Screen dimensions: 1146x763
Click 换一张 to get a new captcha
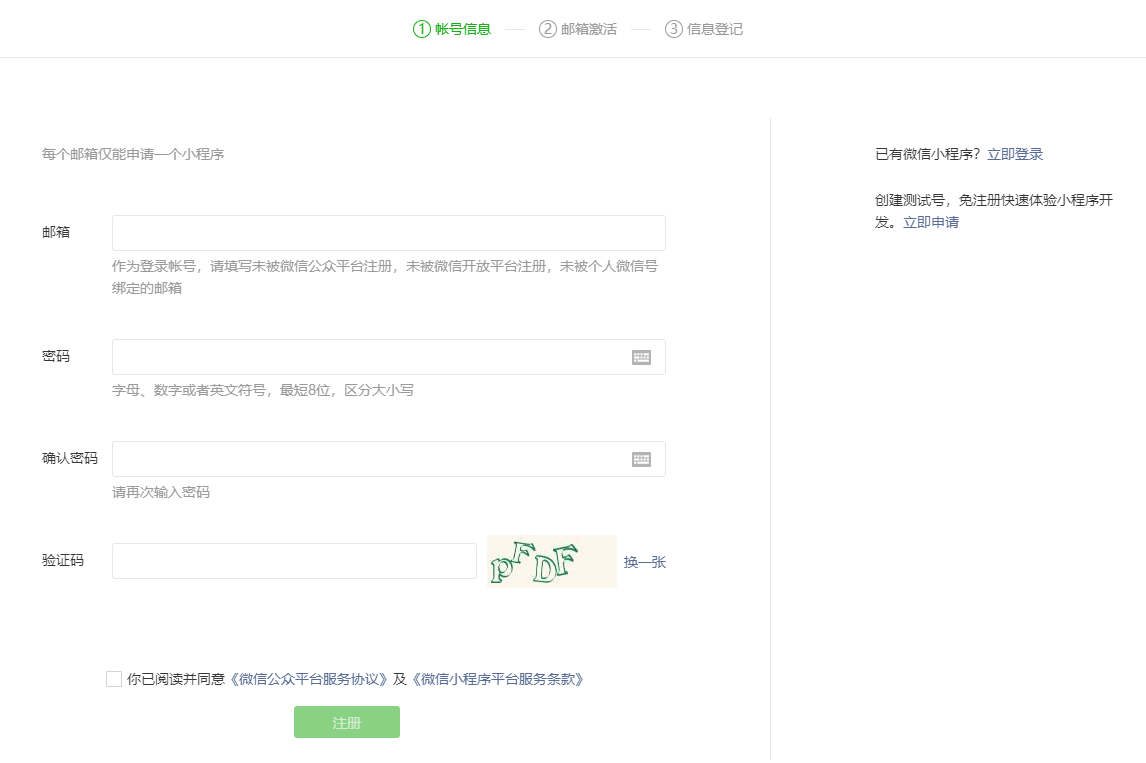[x=645, y=561]
